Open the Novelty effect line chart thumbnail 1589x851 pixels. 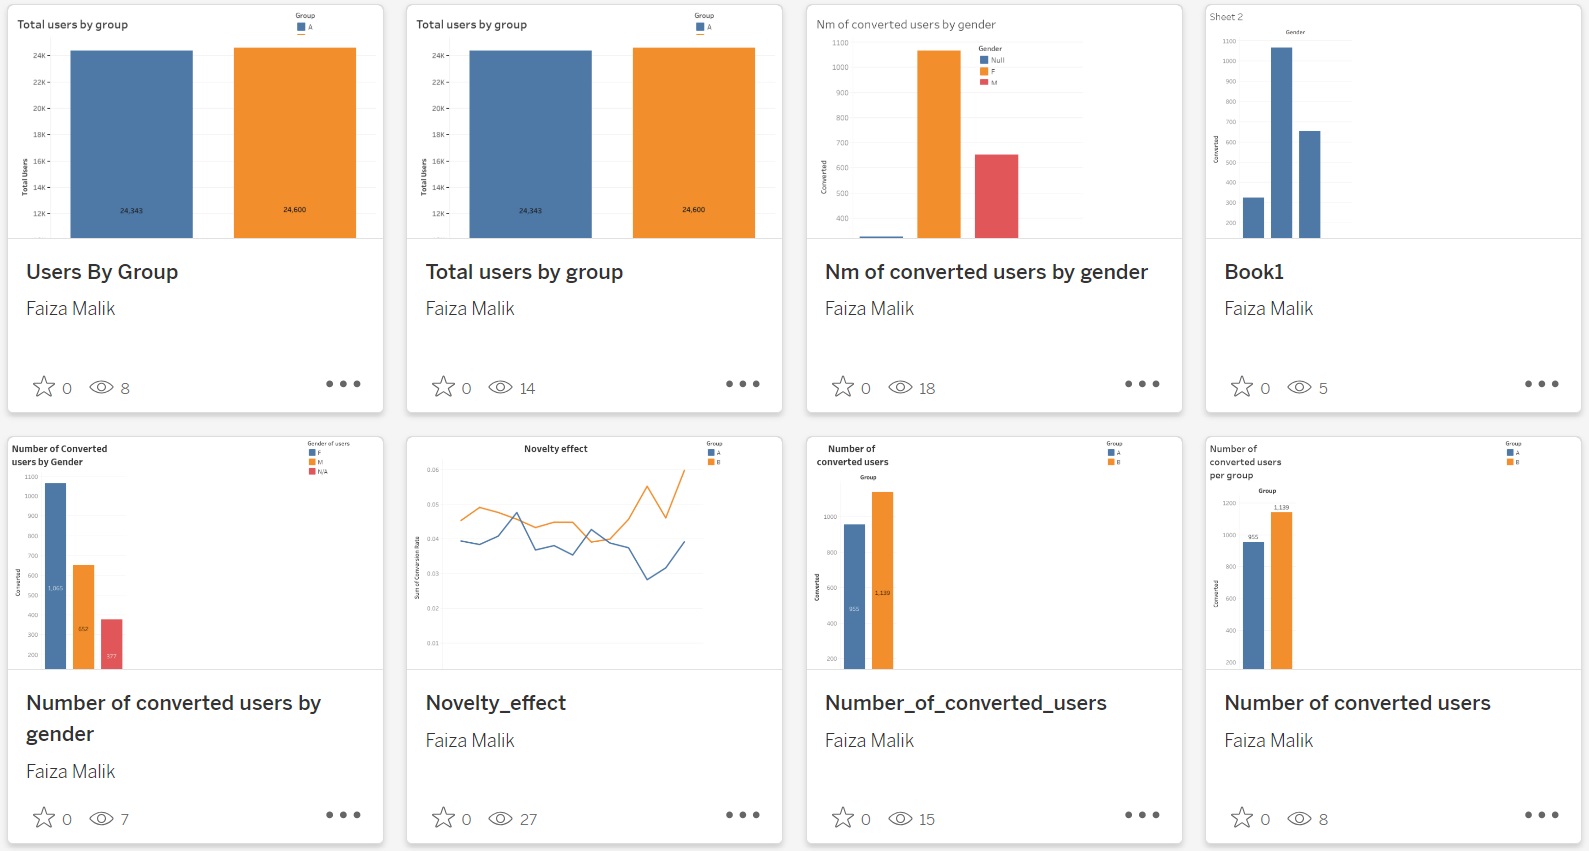click(594, 553)
